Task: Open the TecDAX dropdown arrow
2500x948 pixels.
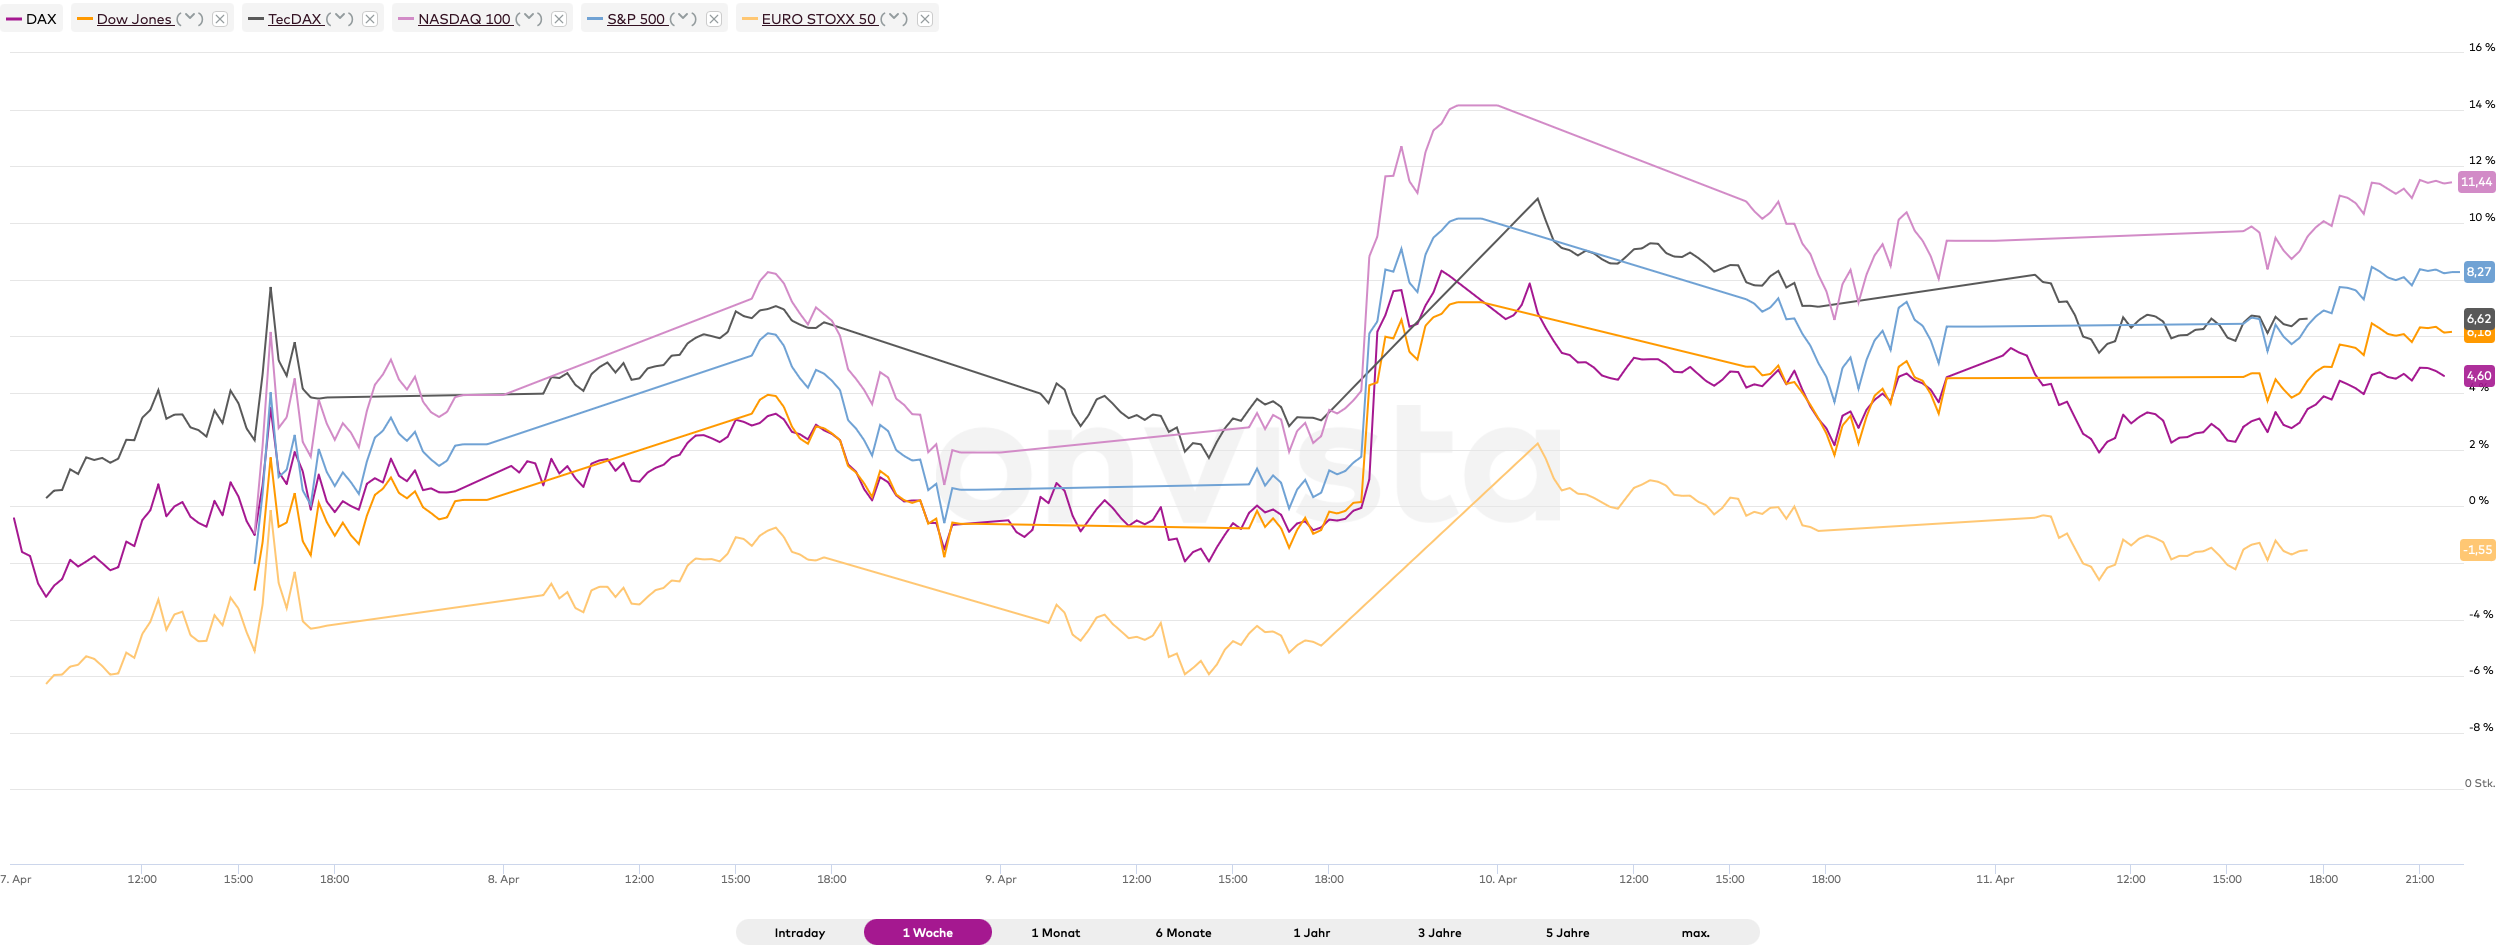Action: [x=340, y=19]
